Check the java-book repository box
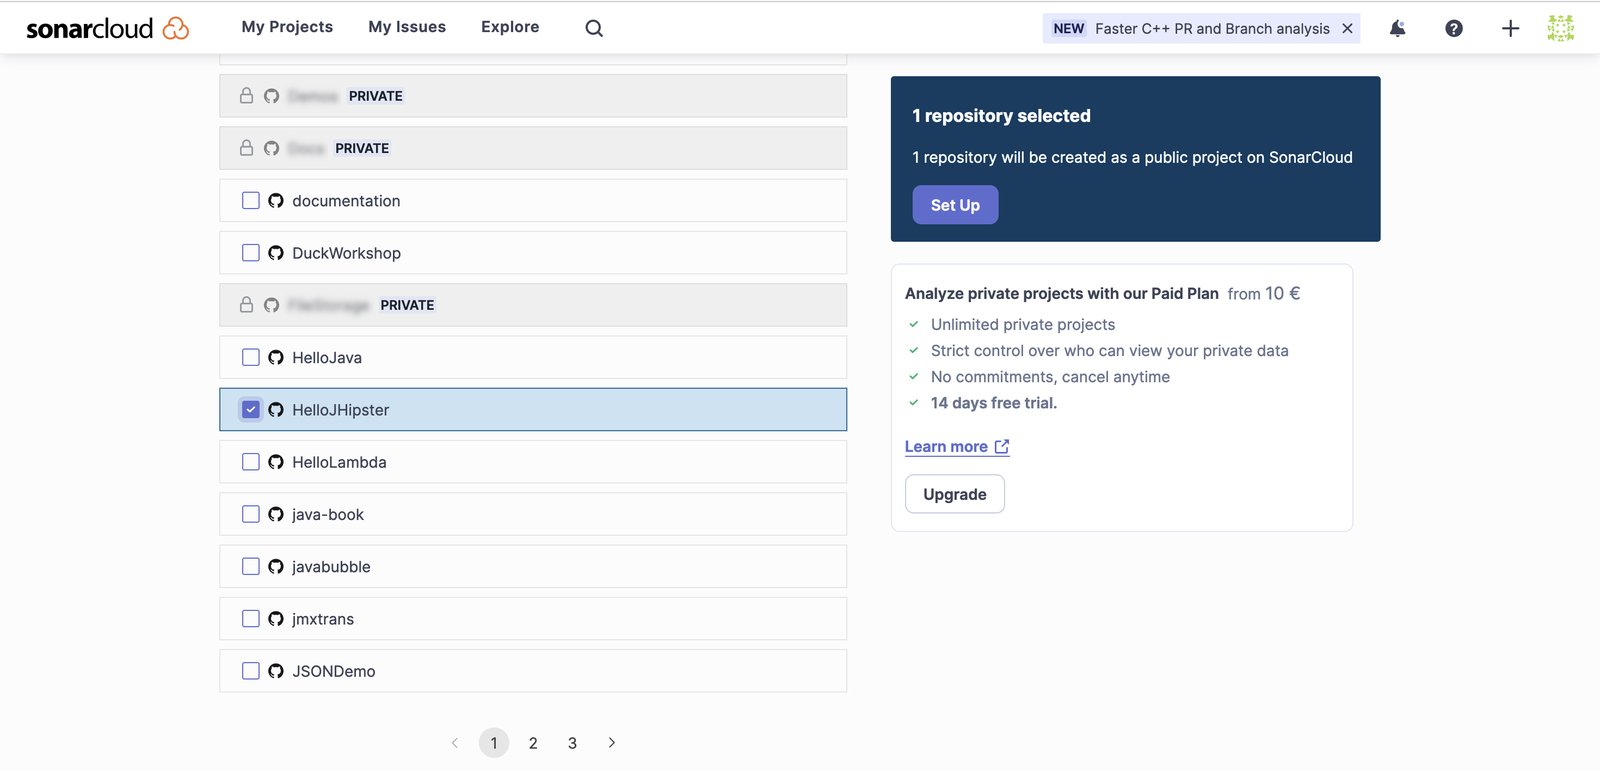 (251, 514)
